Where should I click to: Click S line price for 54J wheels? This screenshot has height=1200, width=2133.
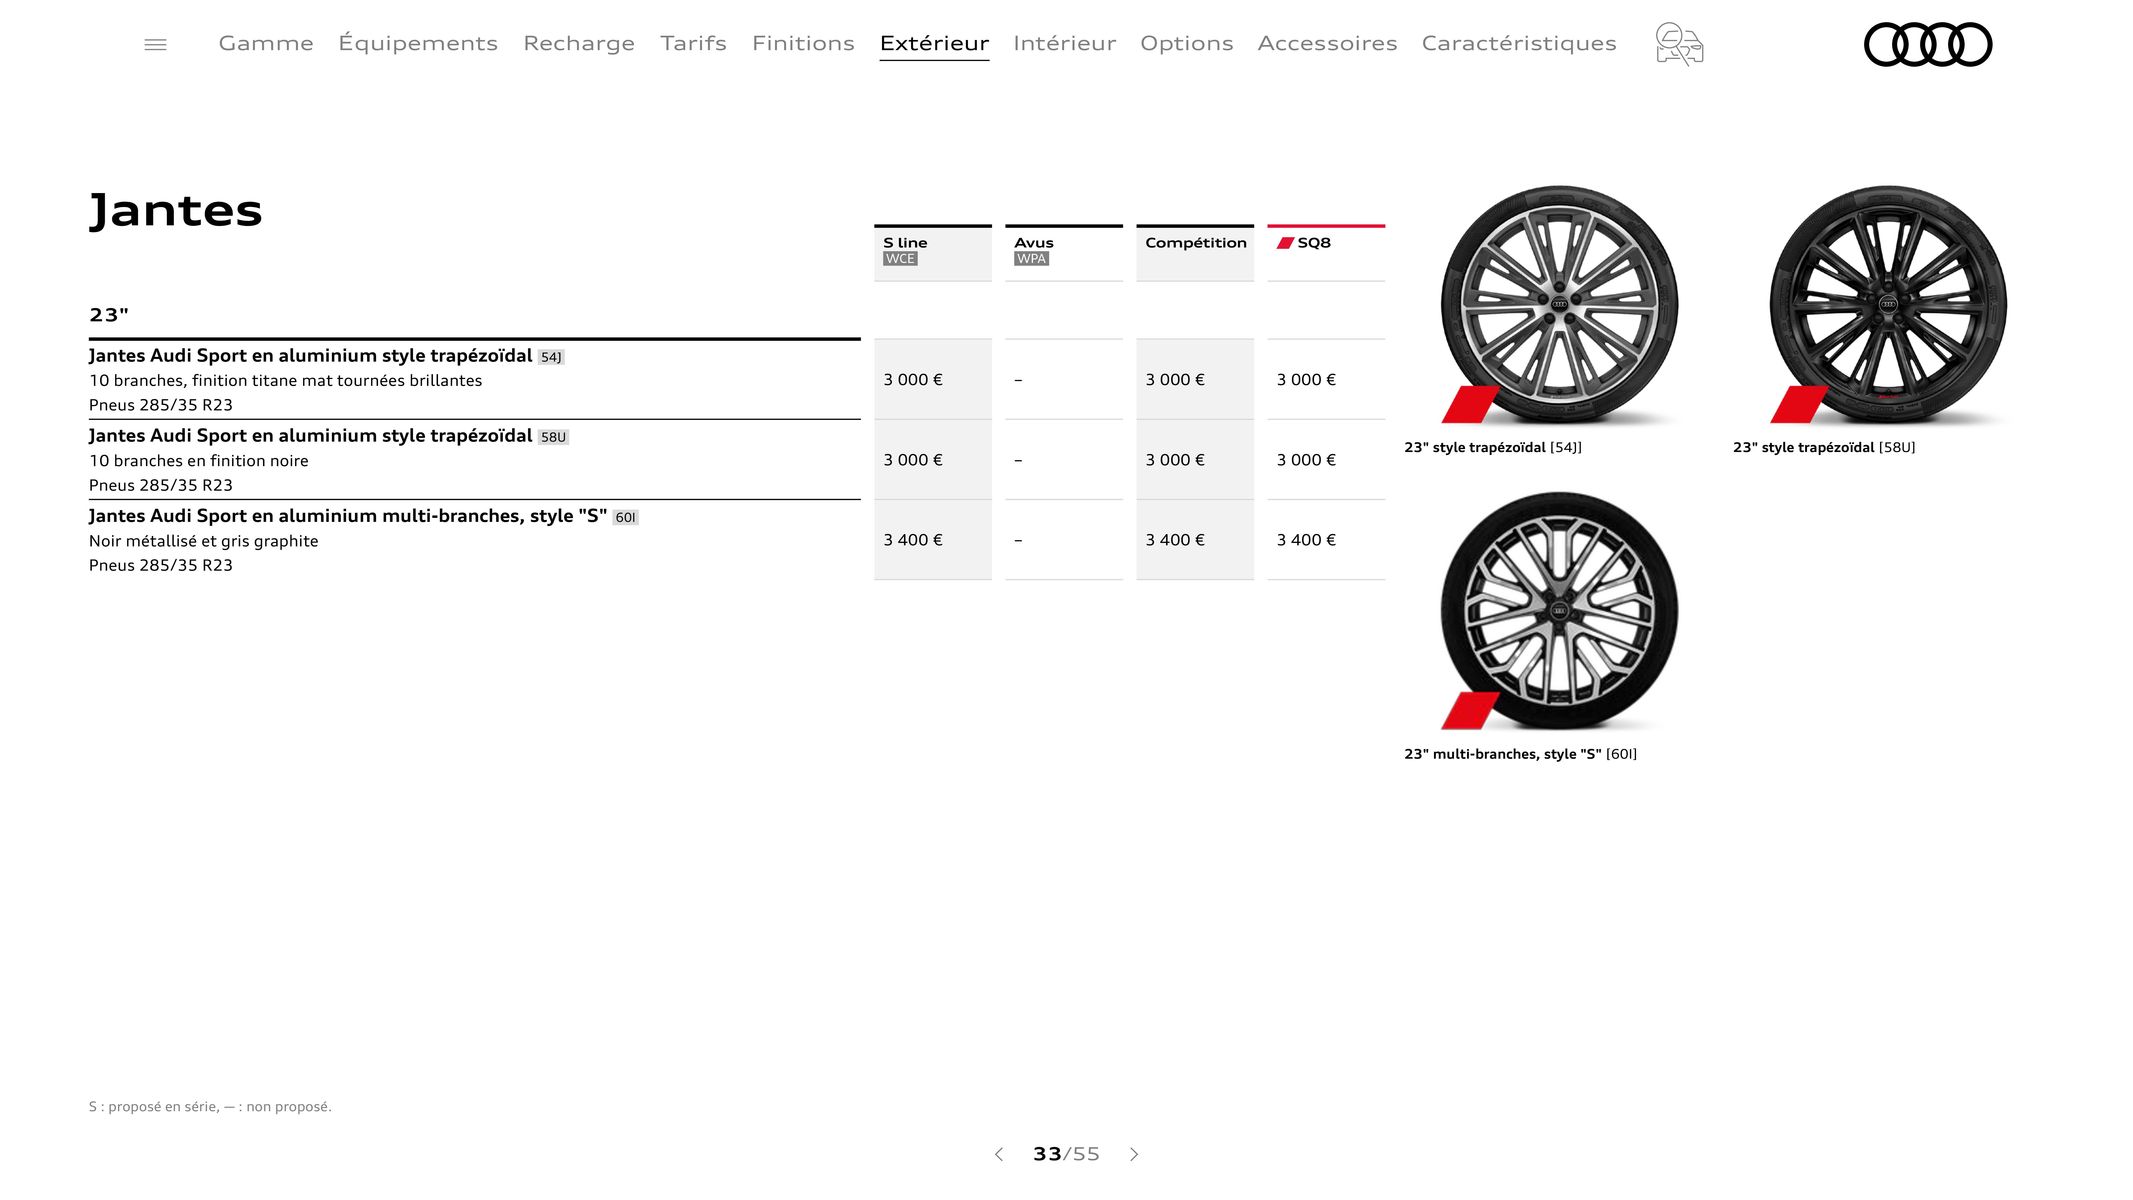(x=913, y=380)
